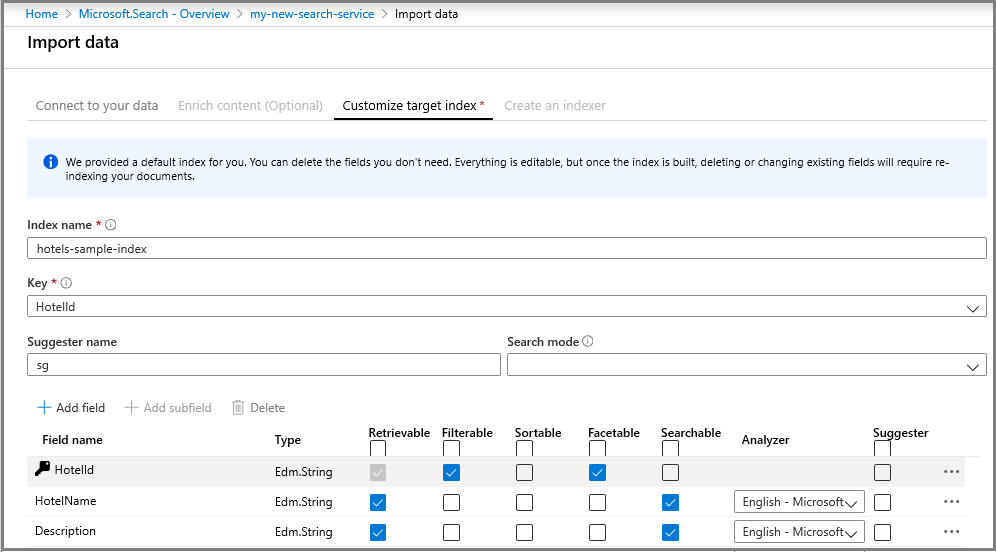Click the key icon beside HotelId
This screenshot has height=552, width=996.
[x=43, y=470]
